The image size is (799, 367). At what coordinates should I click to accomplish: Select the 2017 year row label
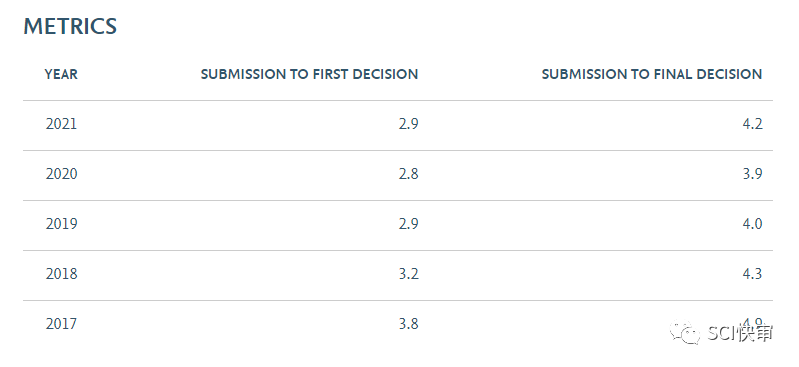click(61, 324)
